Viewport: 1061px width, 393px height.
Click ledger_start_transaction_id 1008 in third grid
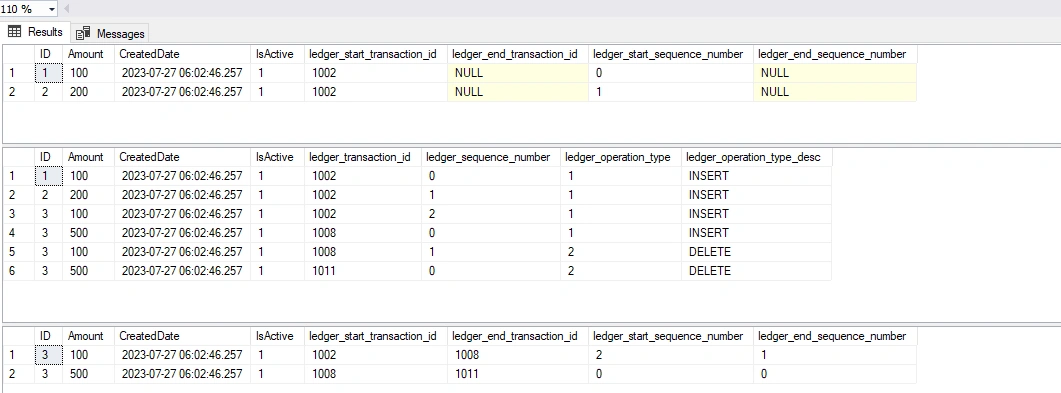[x=376, y=373]
